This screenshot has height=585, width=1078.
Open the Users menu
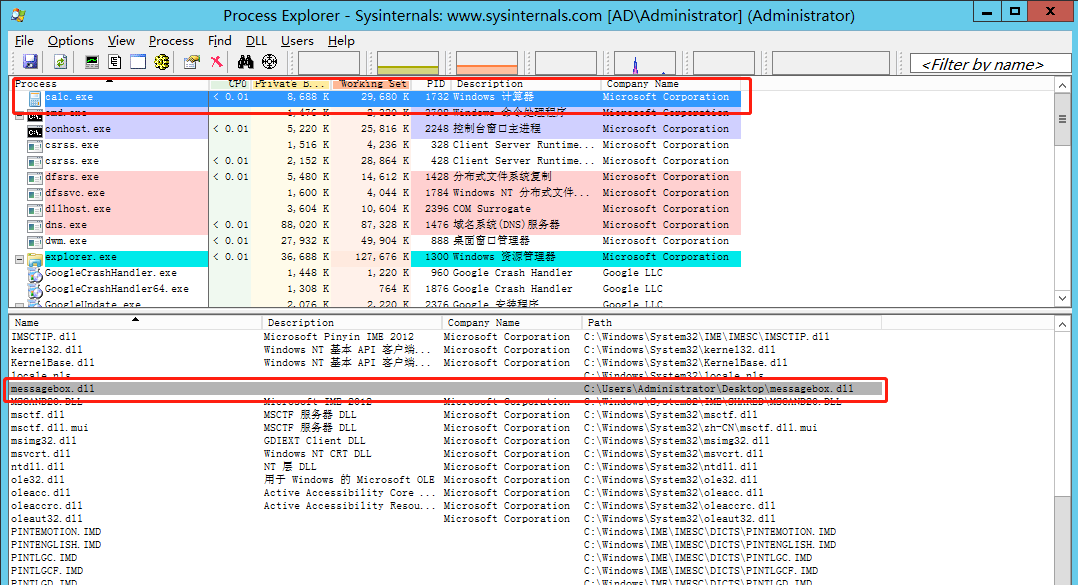coord(297,41)
